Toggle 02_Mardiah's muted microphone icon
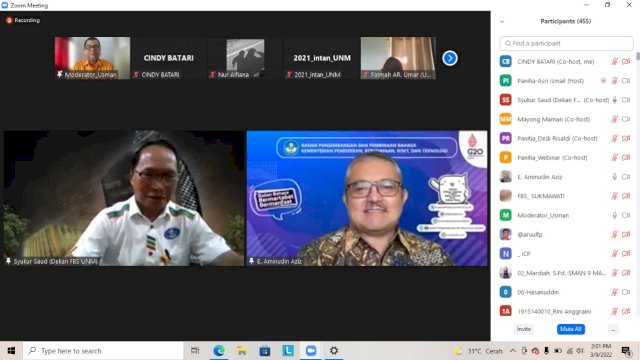 point(614,273)
